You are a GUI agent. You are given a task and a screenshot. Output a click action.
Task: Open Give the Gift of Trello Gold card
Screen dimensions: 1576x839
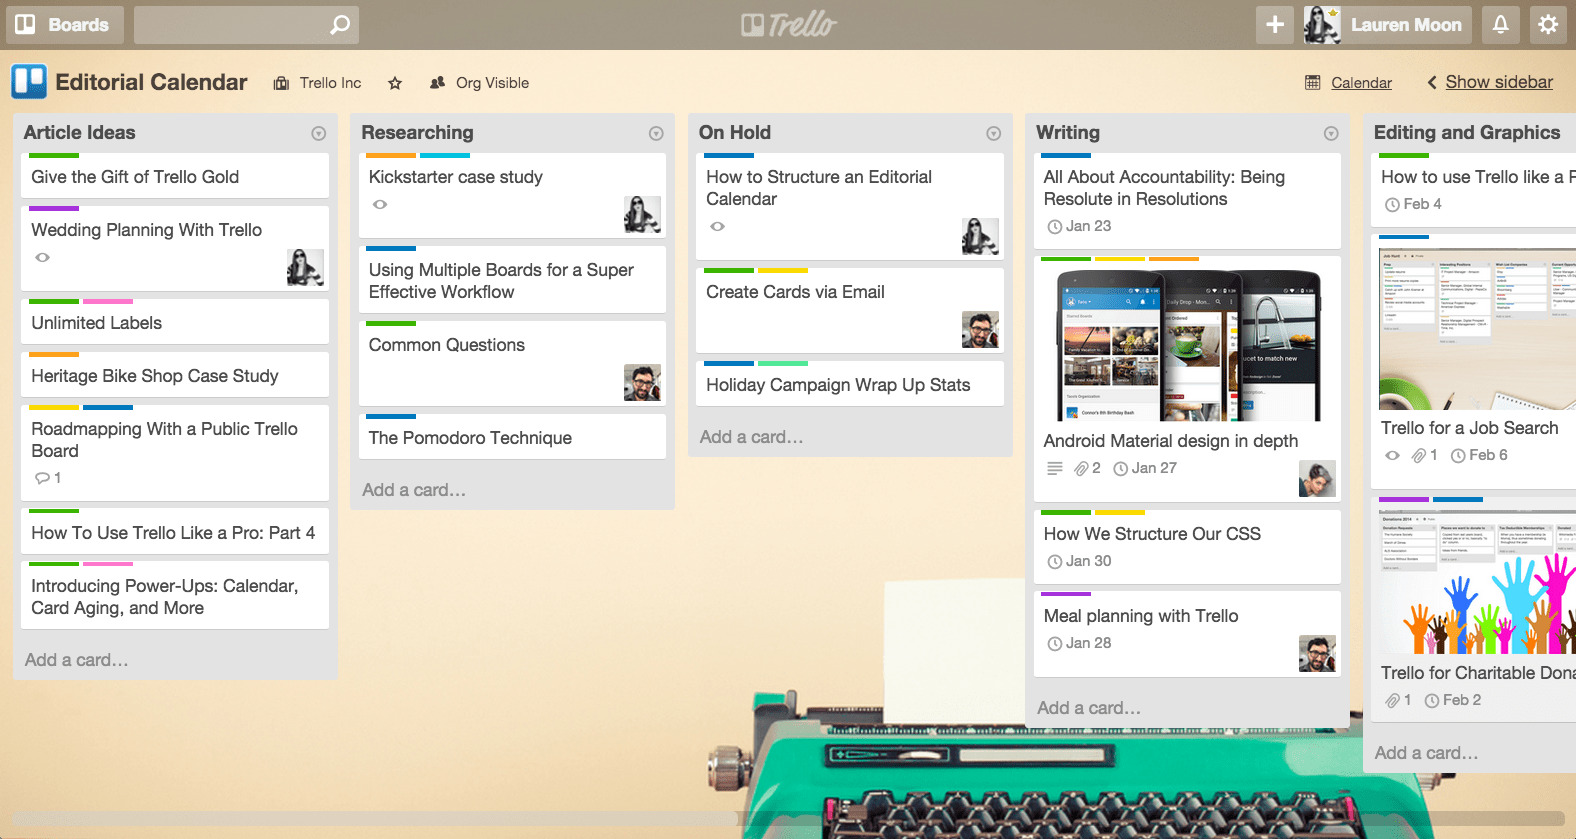pyautogui.click(x=175, y=176)
